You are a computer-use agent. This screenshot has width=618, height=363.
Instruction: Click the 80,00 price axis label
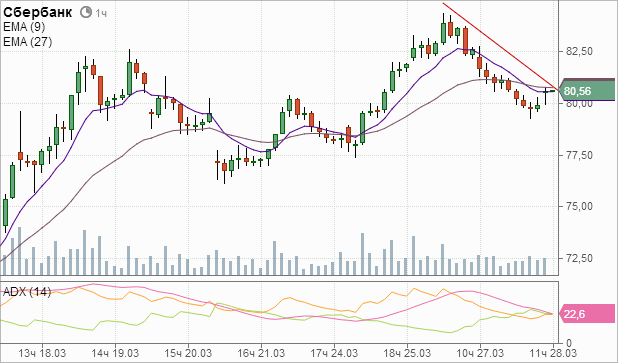point(579,104)
